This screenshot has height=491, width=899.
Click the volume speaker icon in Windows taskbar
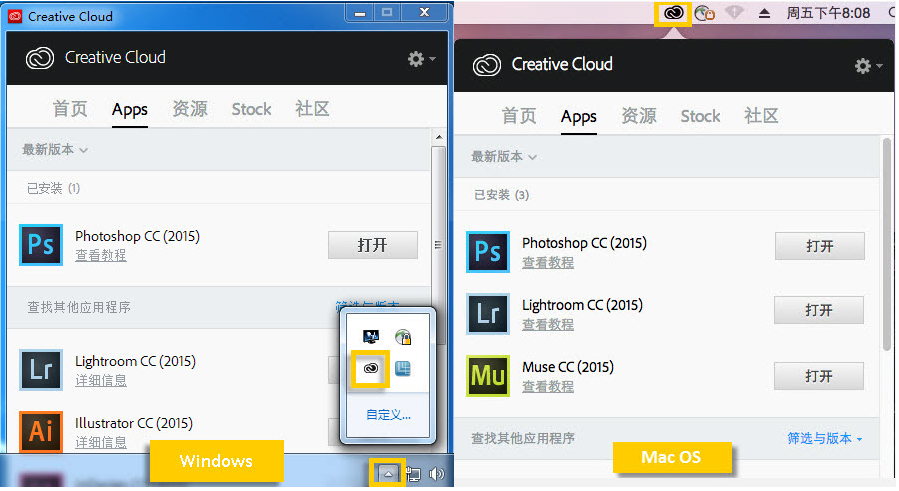pyautogui.click(x=436, y=474)
